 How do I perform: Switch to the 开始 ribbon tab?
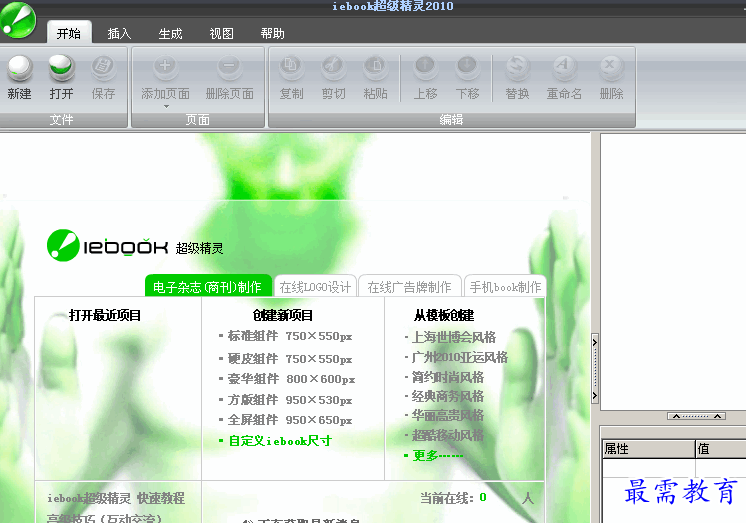(69, 33)
